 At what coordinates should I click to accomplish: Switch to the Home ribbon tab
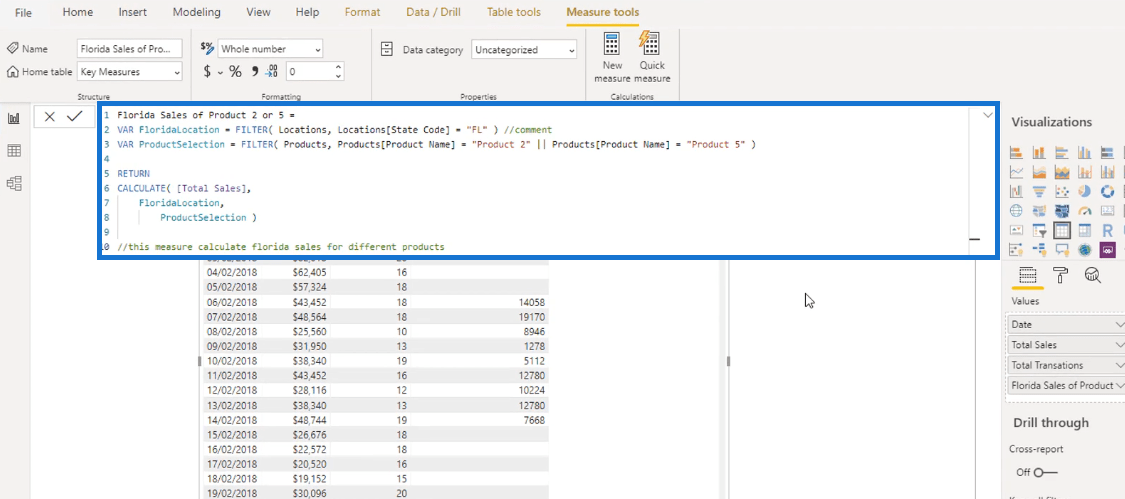pyautogui.click(x=77, y=12)
